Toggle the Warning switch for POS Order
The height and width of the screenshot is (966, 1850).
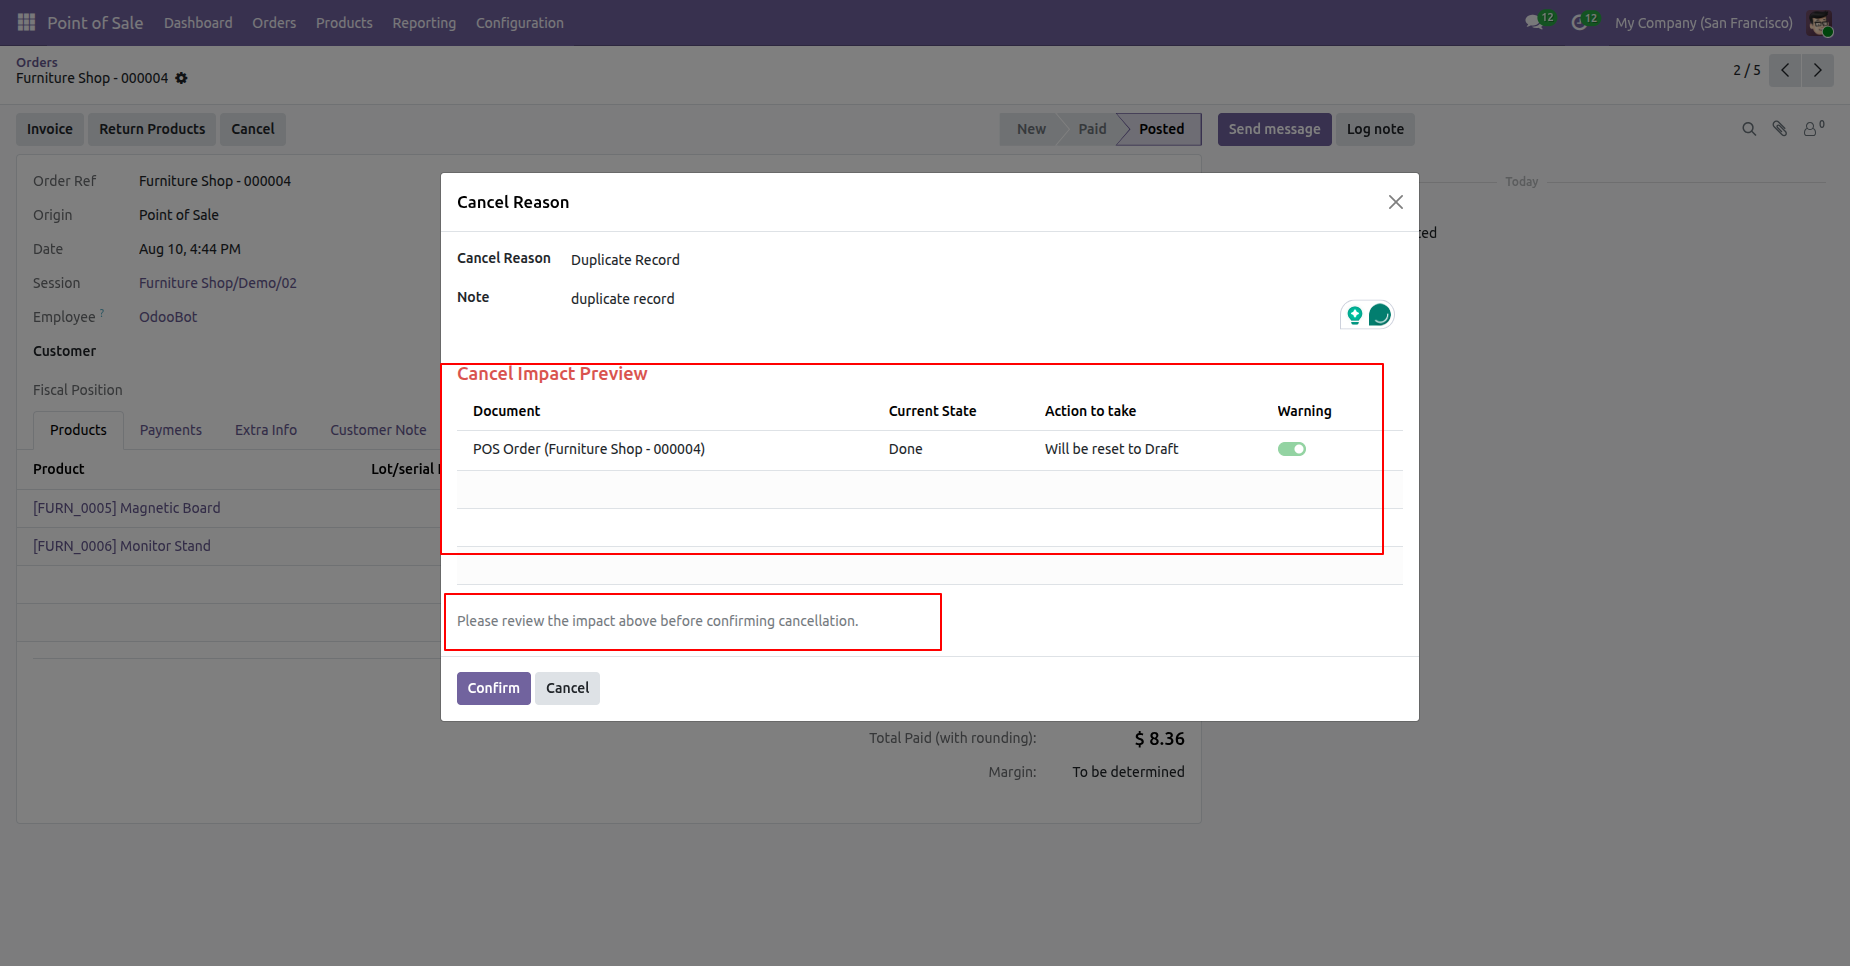coord(1292,449)
